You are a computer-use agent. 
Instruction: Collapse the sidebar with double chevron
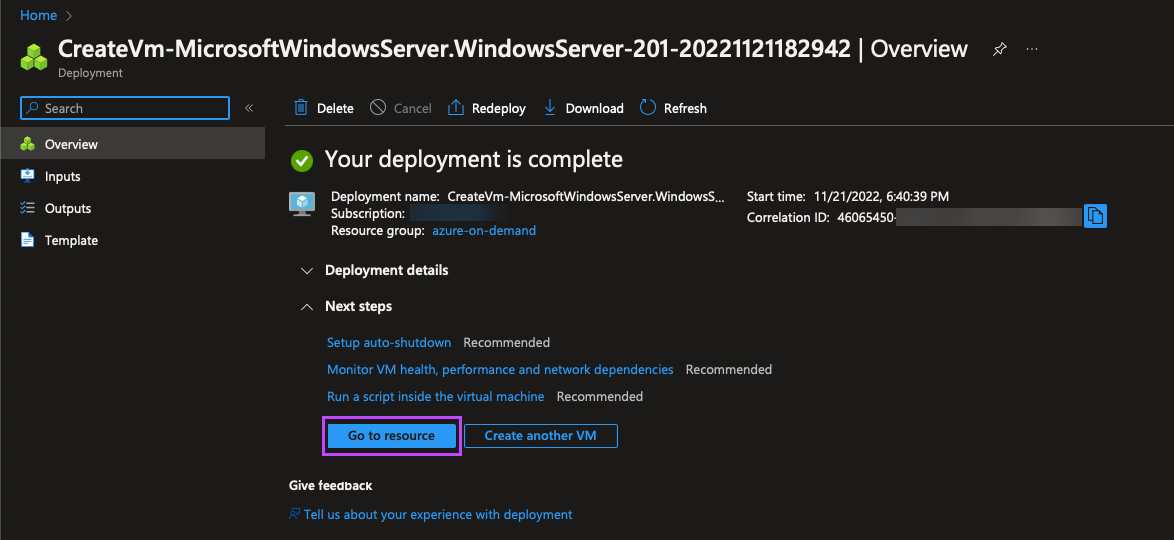point(249,108)
